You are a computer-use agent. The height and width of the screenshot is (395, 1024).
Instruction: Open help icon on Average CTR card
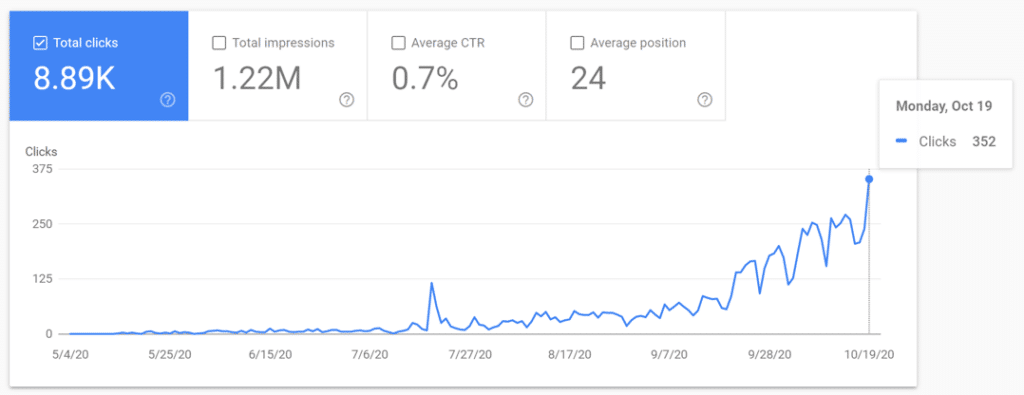coord(526,100)
